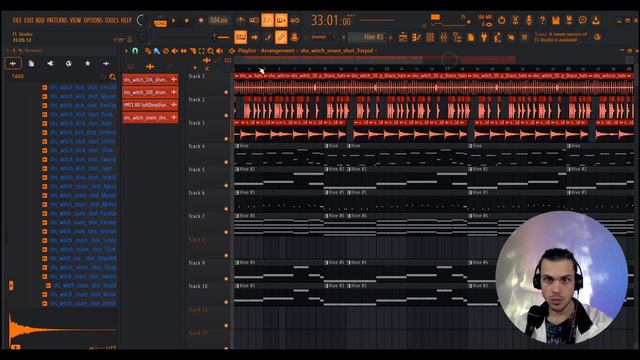Click the record button in transport
The image size is (640, 360).
pyautogui.click(x=200, y=20)
